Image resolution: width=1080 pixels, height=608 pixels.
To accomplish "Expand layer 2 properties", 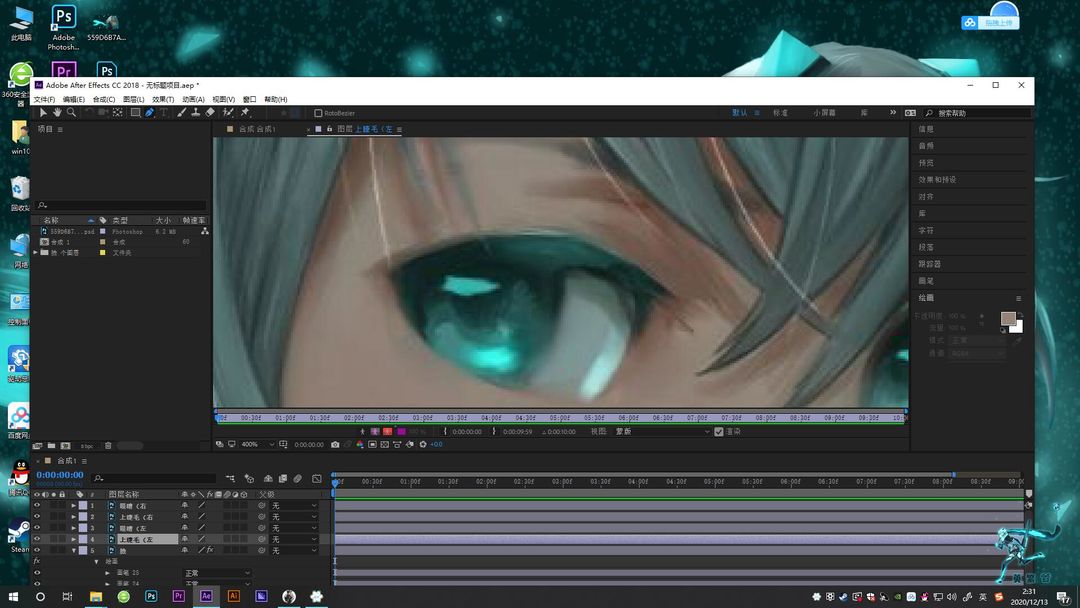I will pyautogui.click(x=74, y=516).
